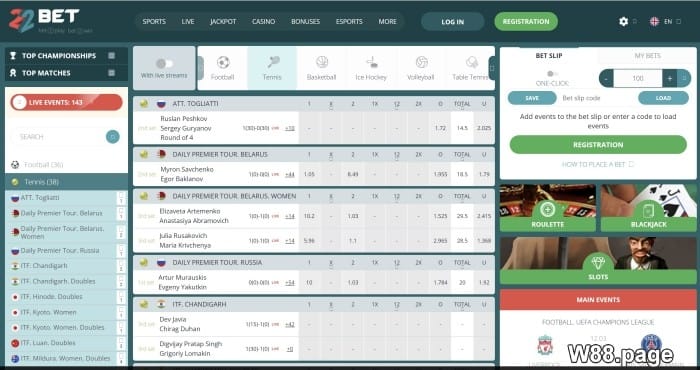
Task: Open the MORE menu in top navigation
Action: [x=387, y=21]
